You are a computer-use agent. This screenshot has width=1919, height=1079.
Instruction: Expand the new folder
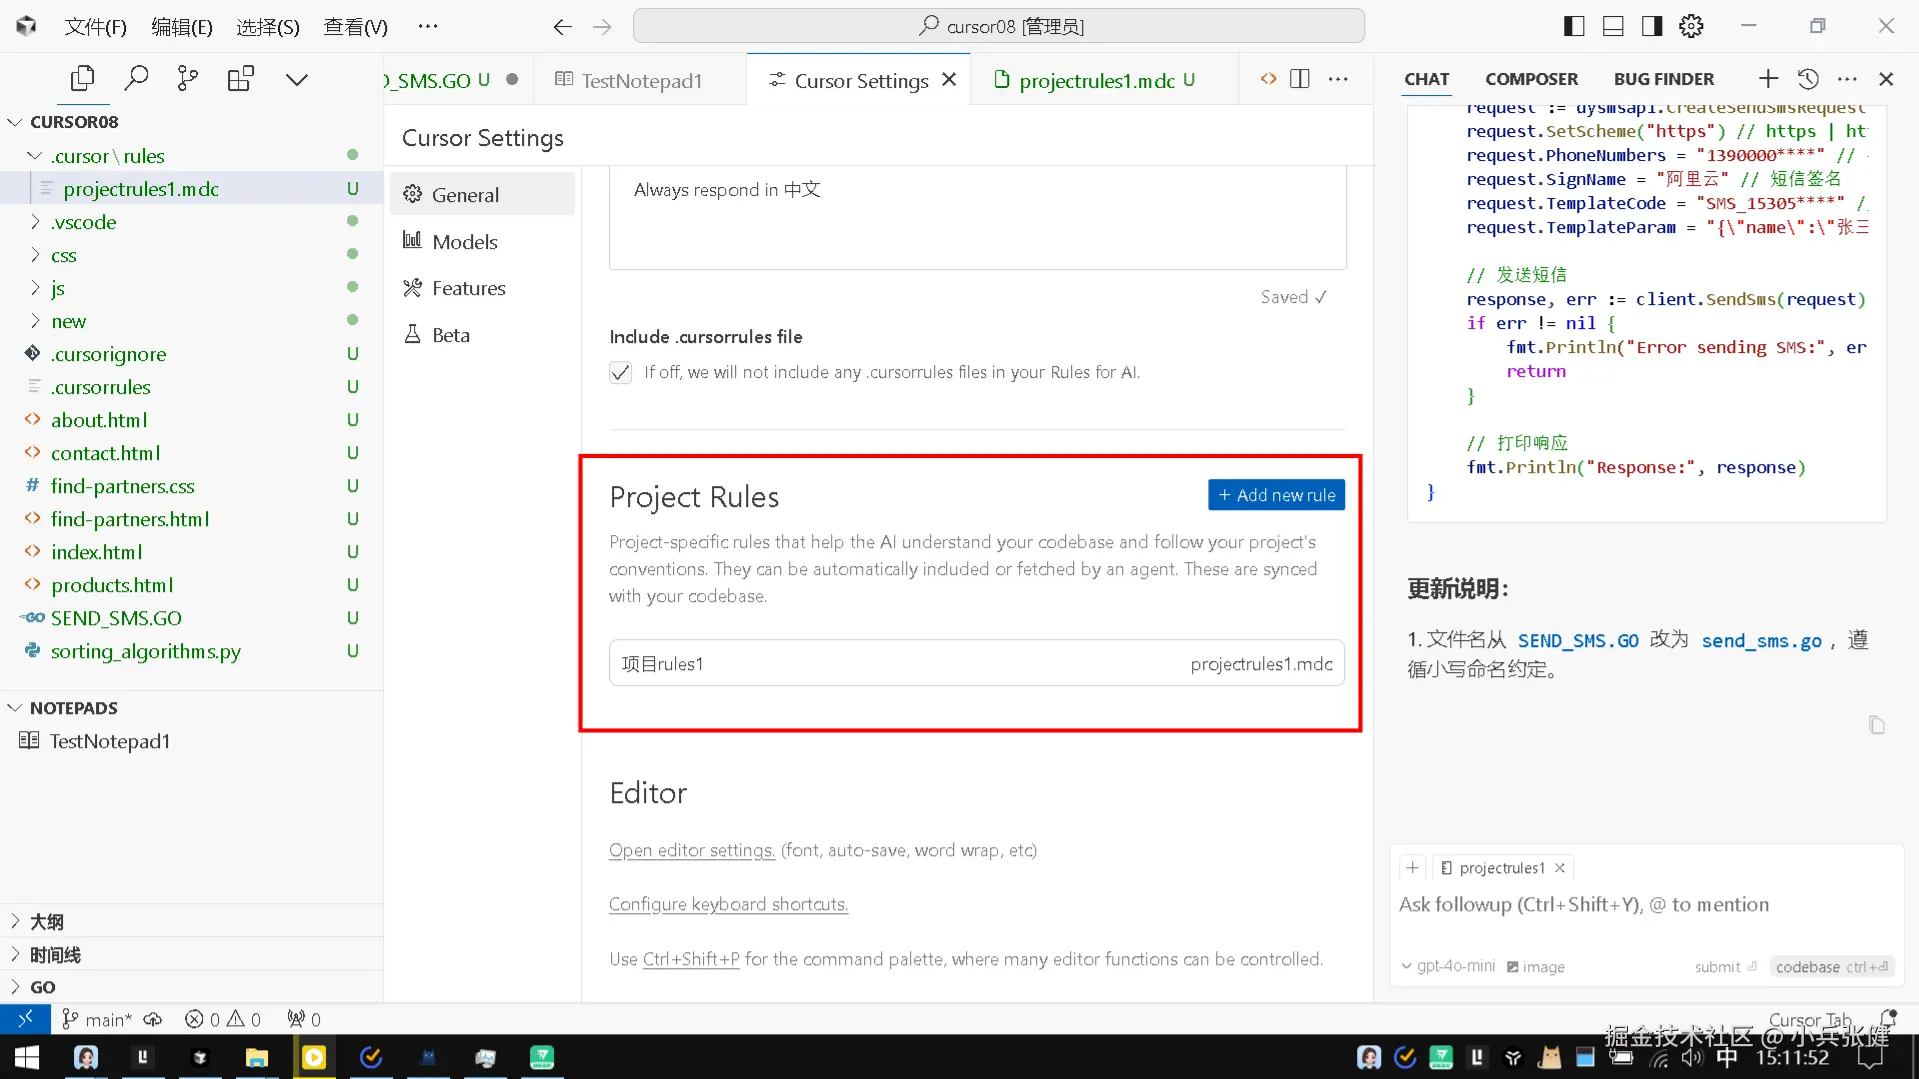[192, 321]
